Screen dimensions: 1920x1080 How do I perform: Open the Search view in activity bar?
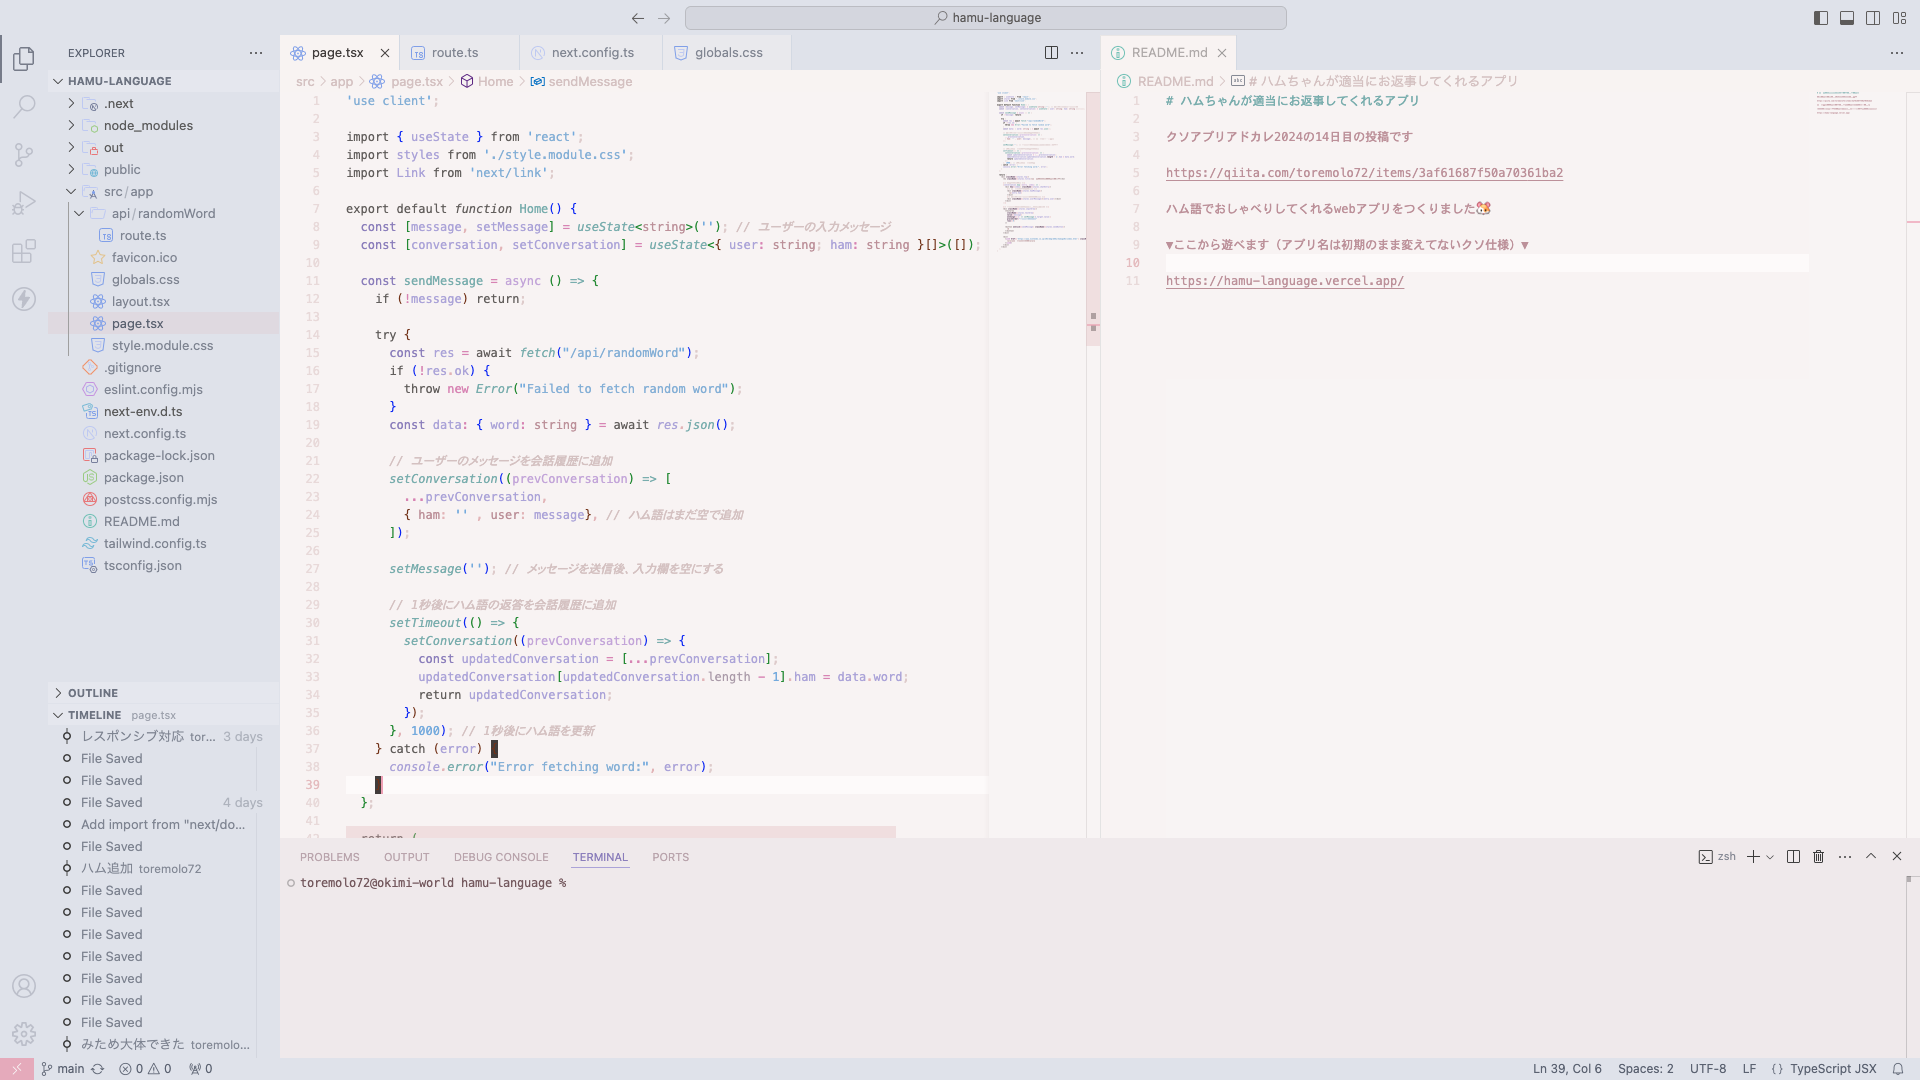click(x=24, y=106)
